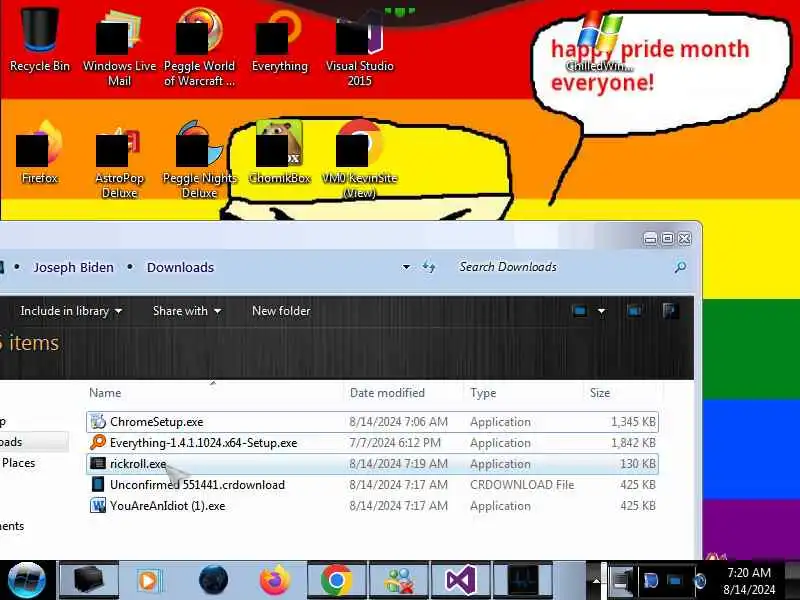The image size is (800, 600).
Task: Open the ChomikBox desktop shortcut
Action: (x=280, y=152)
